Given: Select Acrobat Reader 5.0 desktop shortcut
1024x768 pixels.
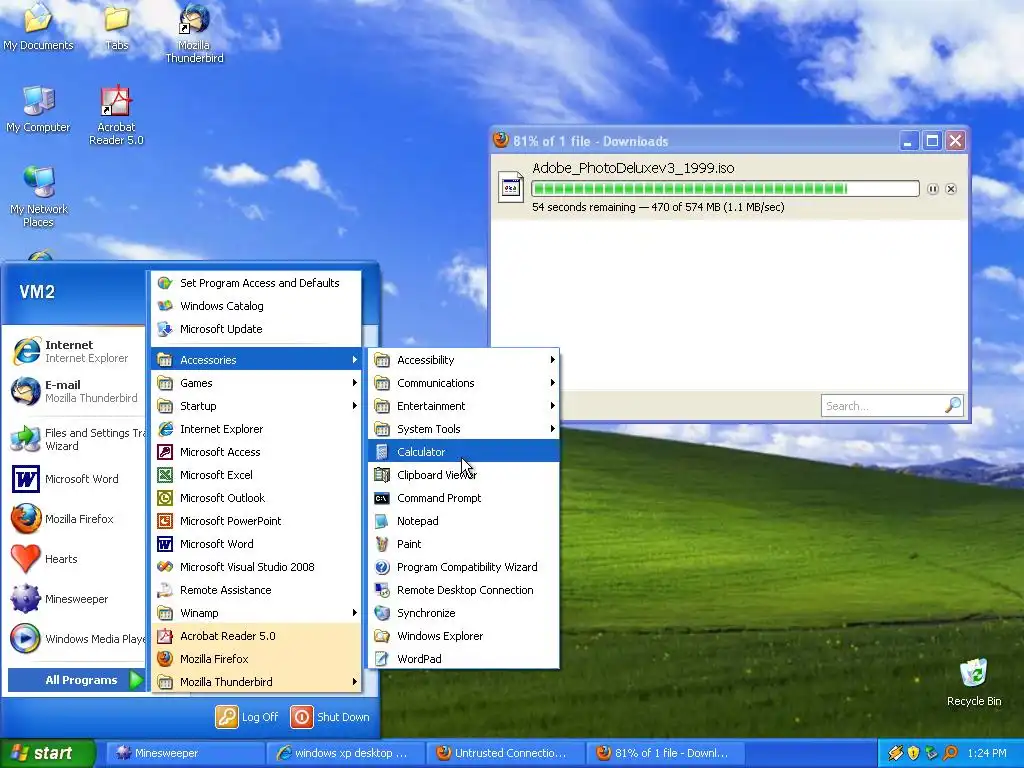Looking at the screenshot, I should point(116,116).
